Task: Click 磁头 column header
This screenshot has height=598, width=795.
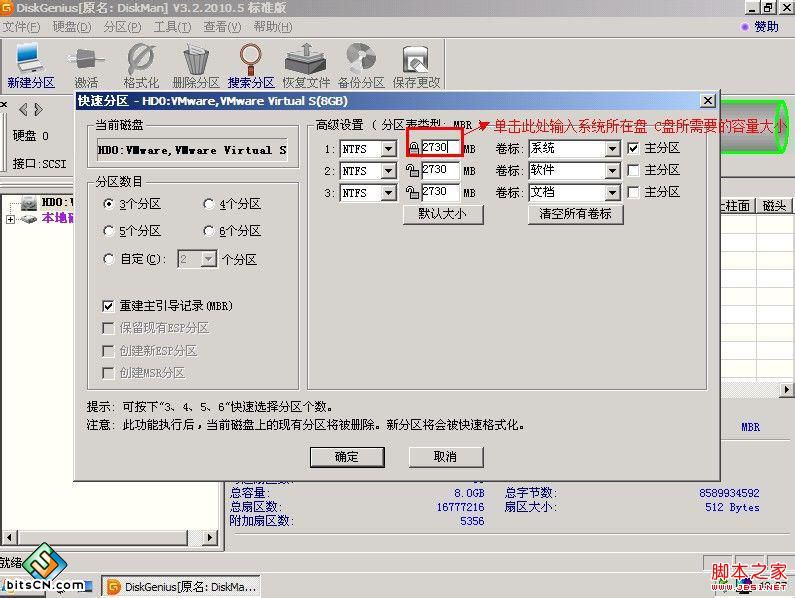Action: coord(774,206)
